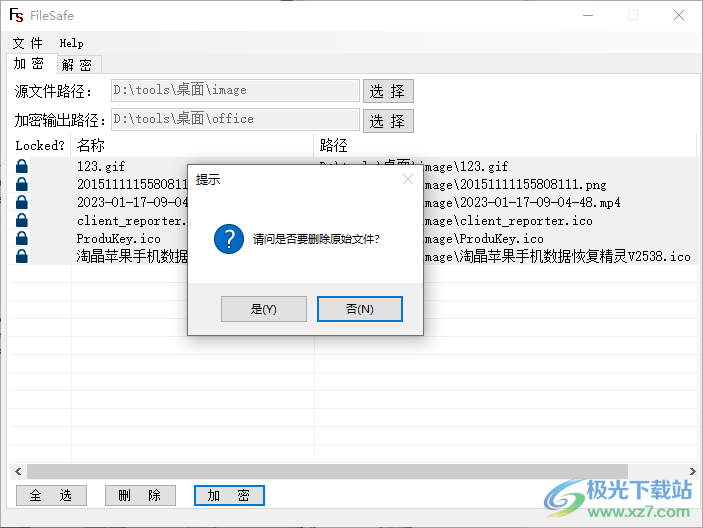Click the lock icon for the 2023-01-17-09-04 row
Viewport: 703px width, 528px height.
coord(22,202)
